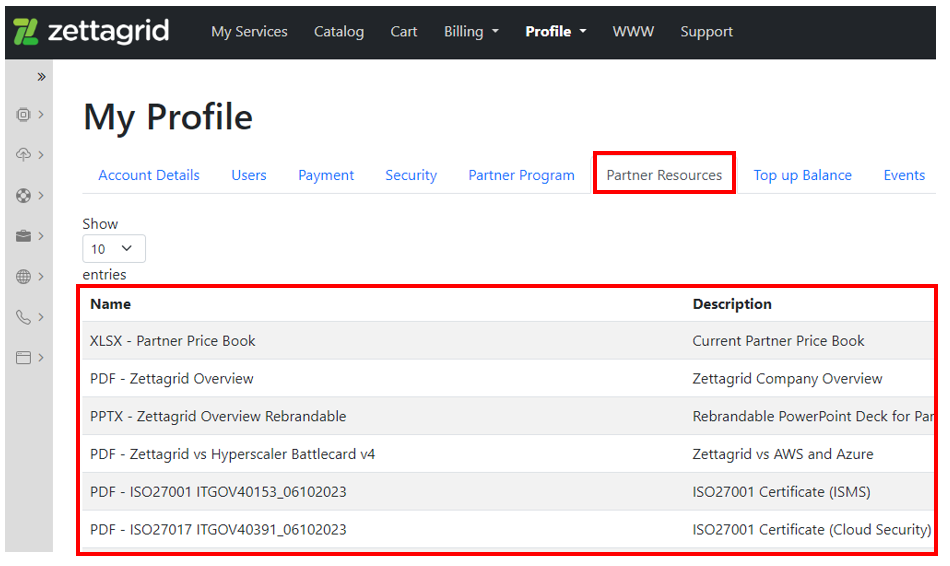950x566 pixels.
Task: Expand the sidebar with the double-chevron icon
Action: pyautogui.click(x=41, y=77)
